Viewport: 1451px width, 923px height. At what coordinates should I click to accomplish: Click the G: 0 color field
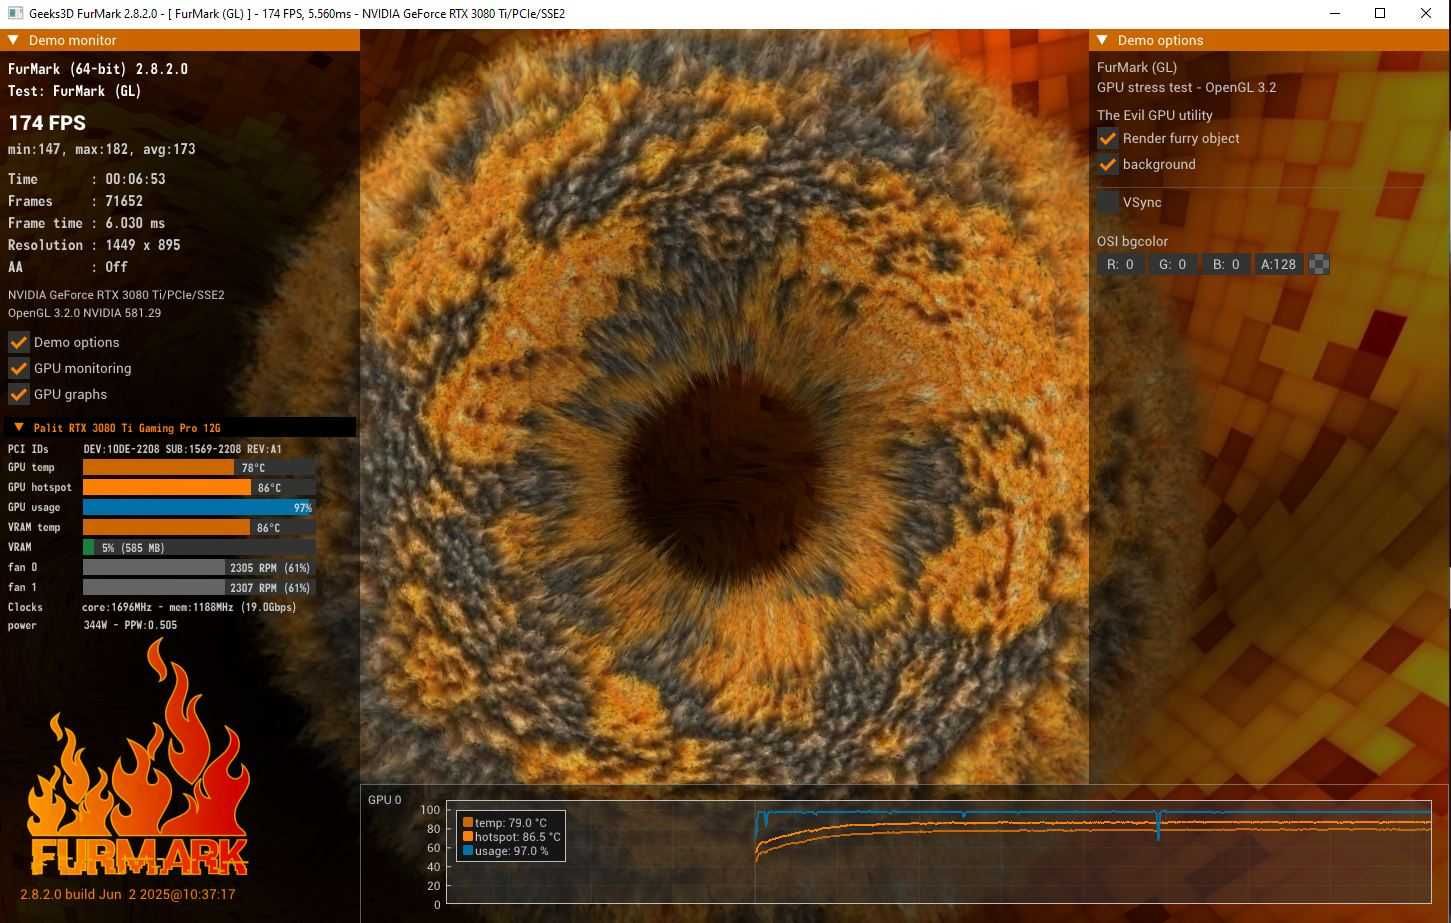click(1173, 264)
